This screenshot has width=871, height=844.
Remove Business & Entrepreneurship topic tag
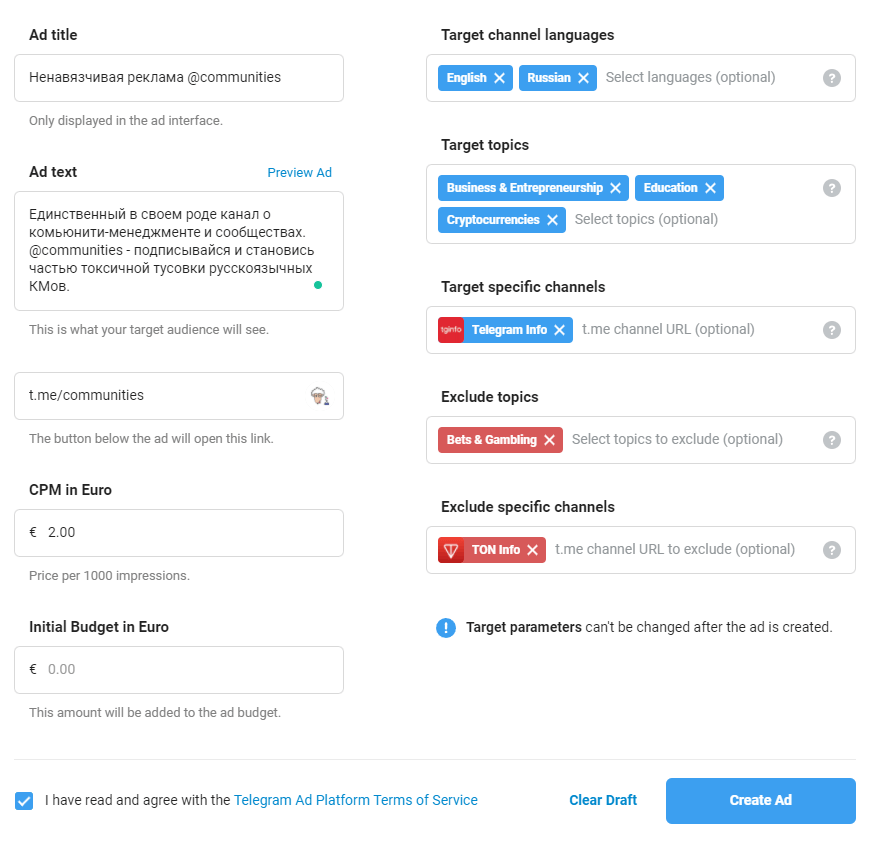[615, 188]
